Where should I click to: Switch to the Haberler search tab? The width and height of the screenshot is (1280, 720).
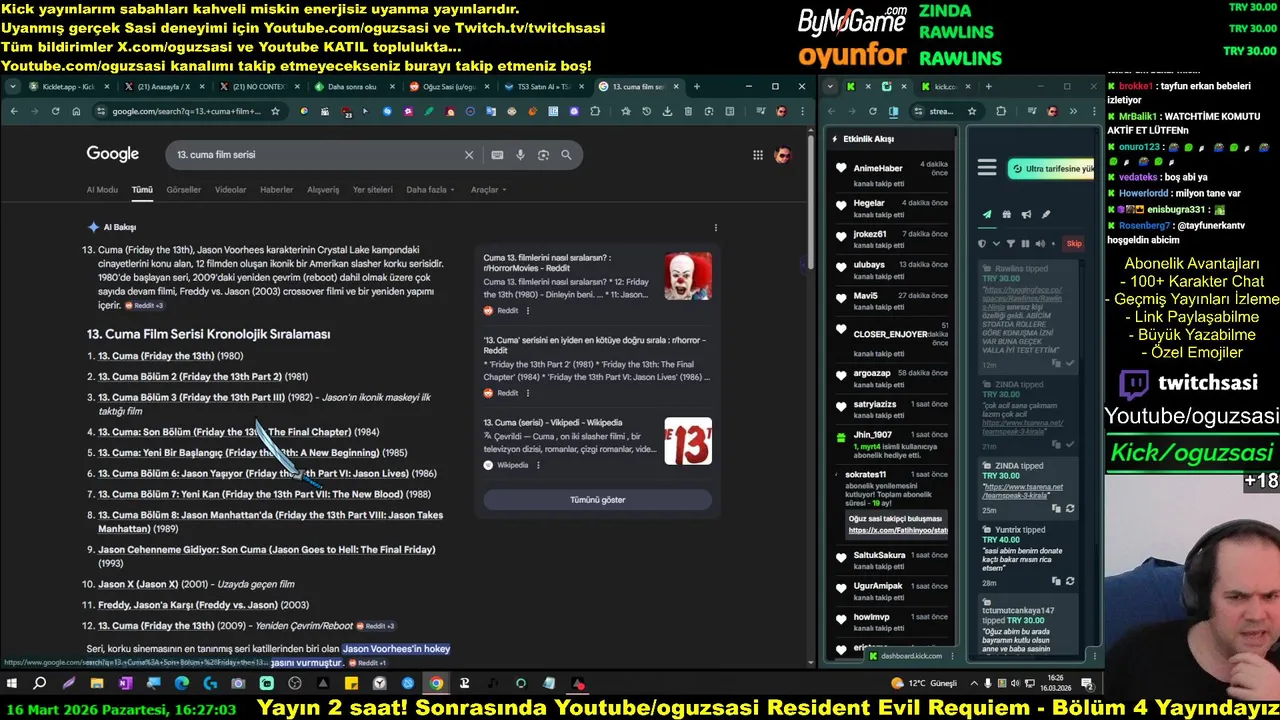[277, 190]
